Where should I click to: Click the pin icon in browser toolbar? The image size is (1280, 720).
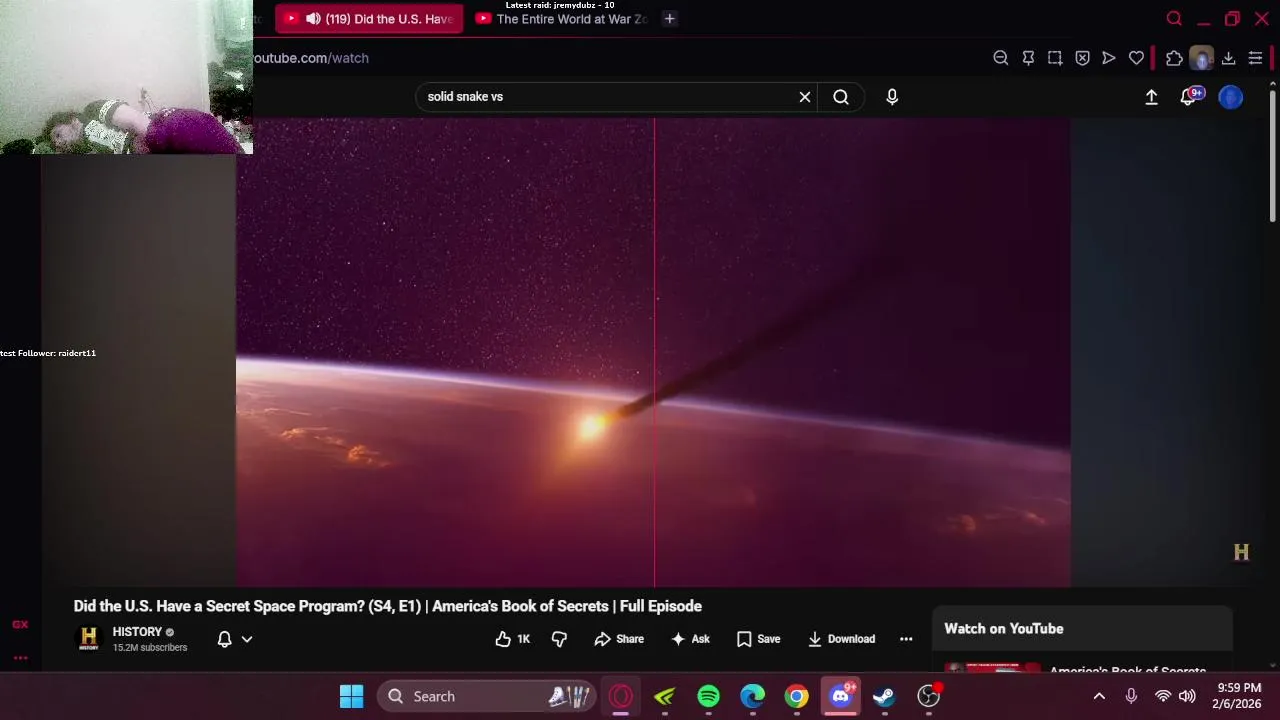(x=1028, y=58)
